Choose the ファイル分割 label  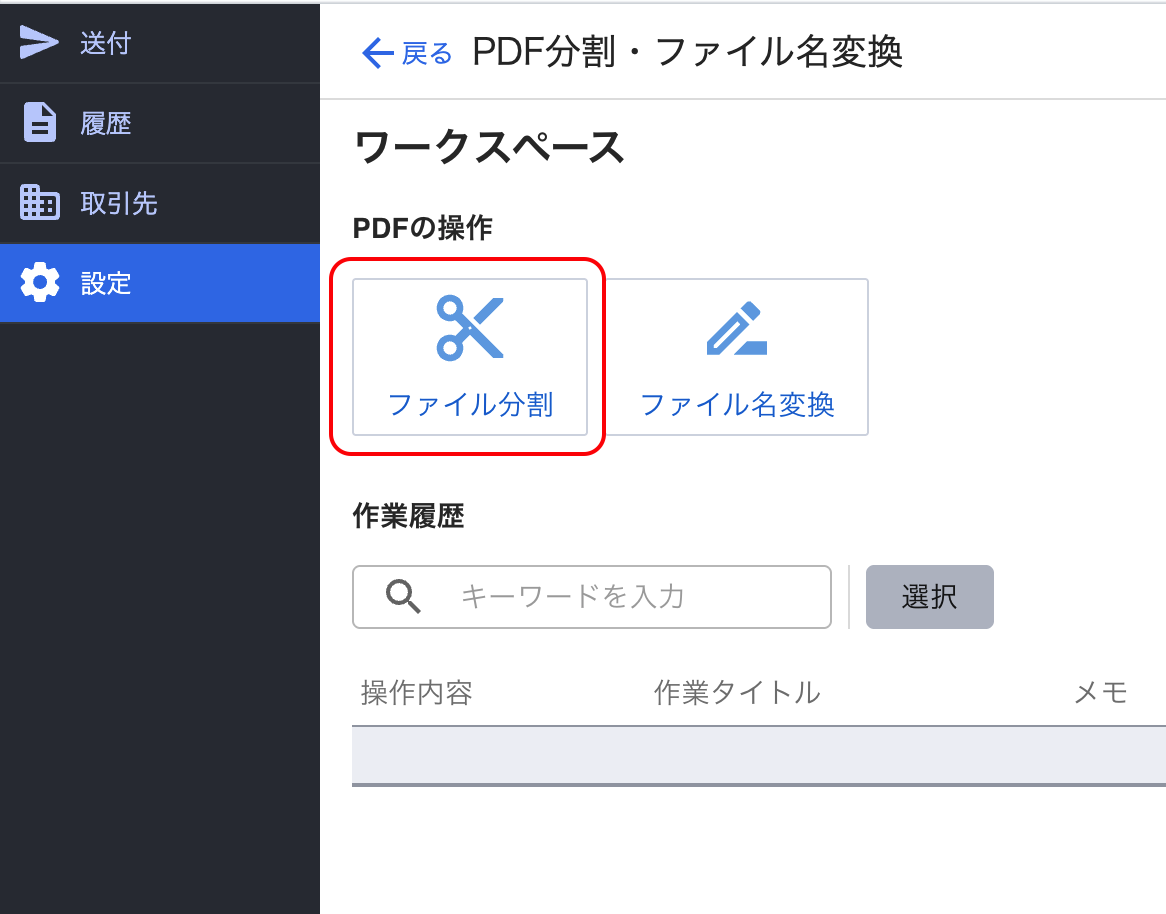point(470,405)
